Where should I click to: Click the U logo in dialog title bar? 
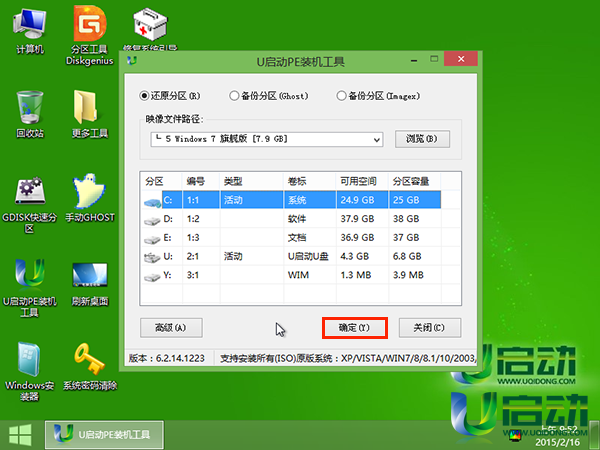132,60
